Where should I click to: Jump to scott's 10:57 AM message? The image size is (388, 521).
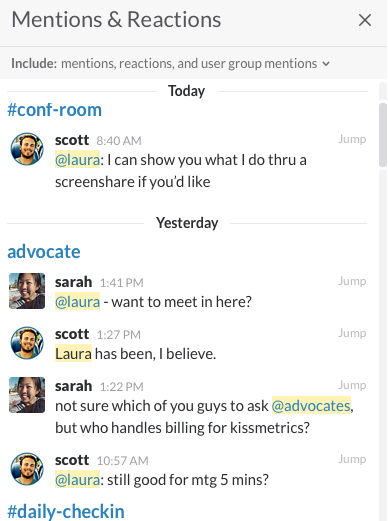pyautogui.click(x=352, y=459)
